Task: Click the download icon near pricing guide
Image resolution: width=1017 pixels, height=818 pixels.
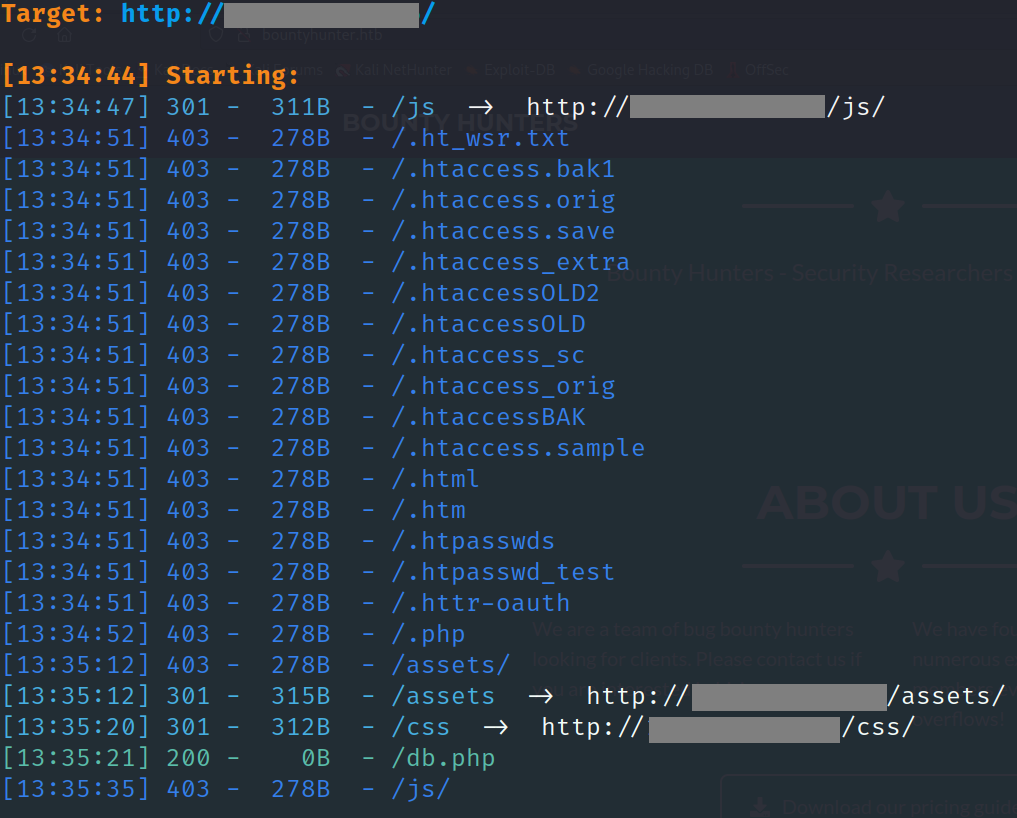Action: 758,806
